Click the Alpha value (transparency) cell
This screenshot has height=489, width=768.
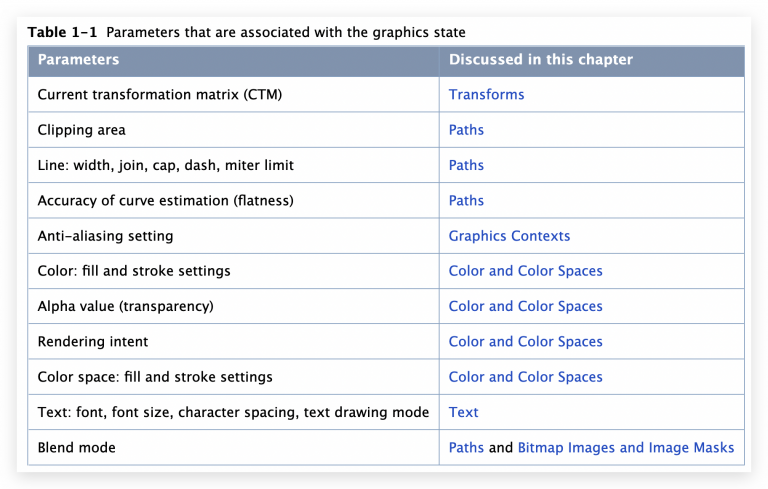coord(234,306)
